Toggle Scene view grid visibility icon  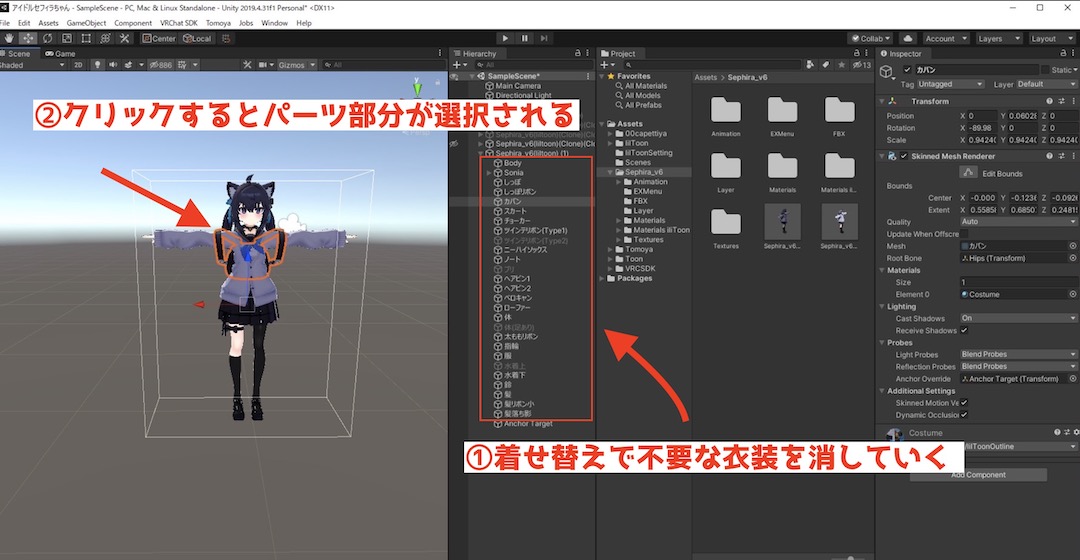tap(183, 65)
